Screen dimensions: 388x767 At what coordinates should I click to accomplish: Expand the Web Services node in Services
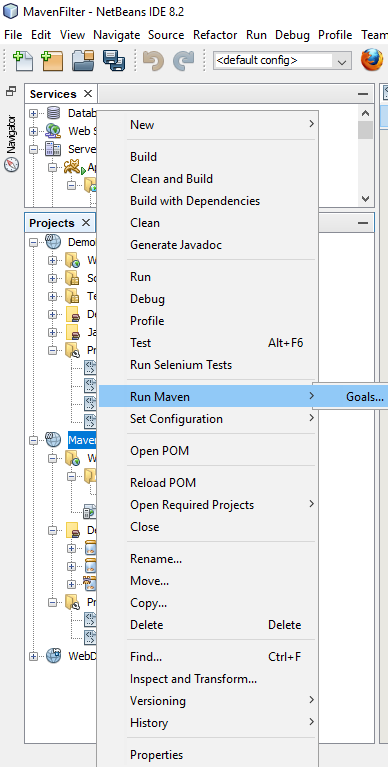tap(33, 131)
